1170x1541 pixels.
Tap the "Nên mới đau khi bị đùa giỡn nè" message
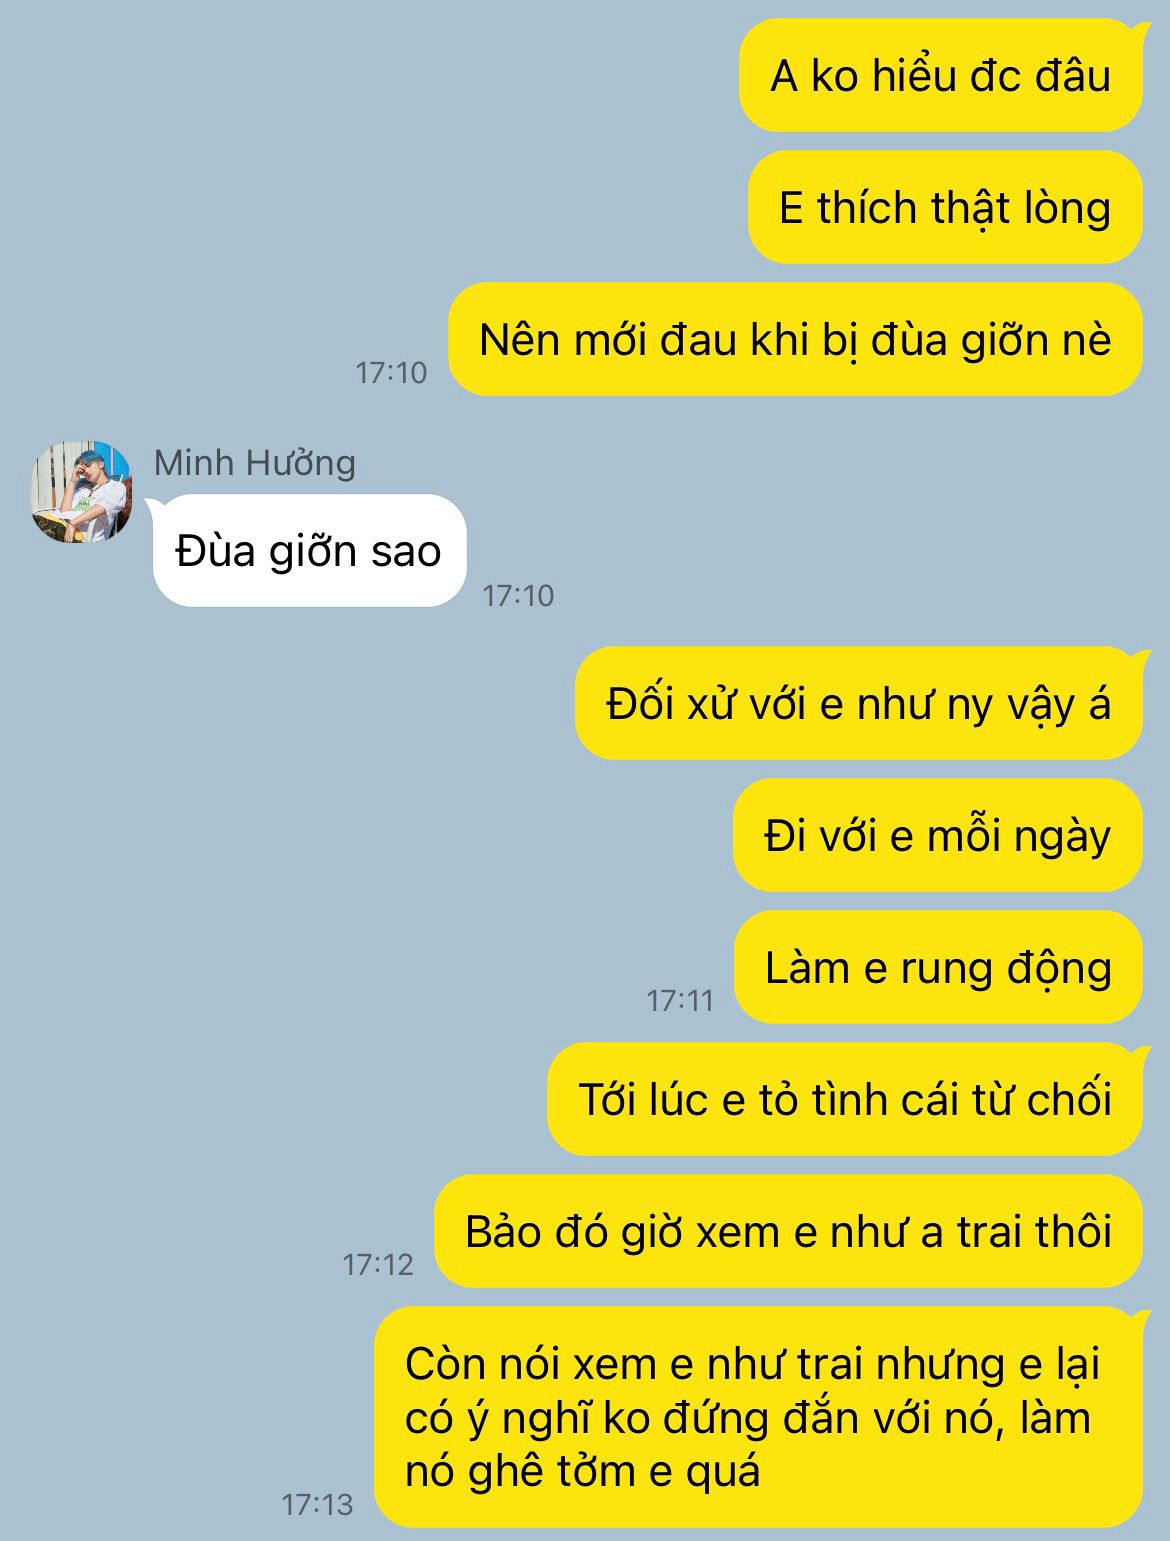click(x=795, y=340)
